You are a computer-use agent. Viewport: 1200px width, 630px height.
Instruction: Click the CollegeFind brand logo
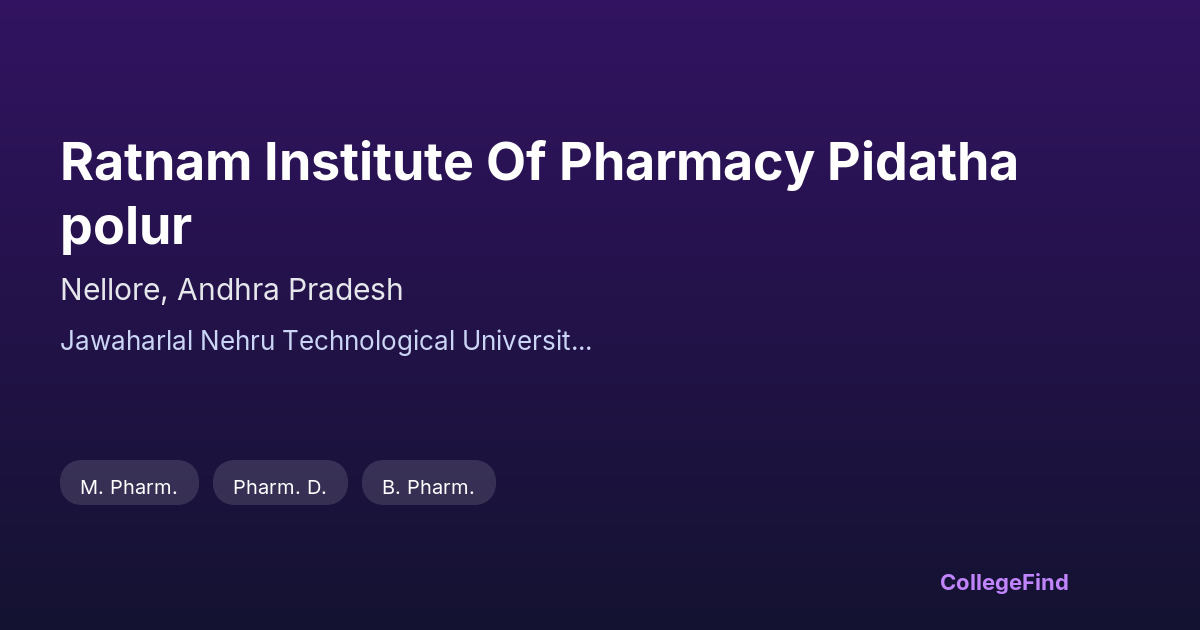coord(1003,582)
